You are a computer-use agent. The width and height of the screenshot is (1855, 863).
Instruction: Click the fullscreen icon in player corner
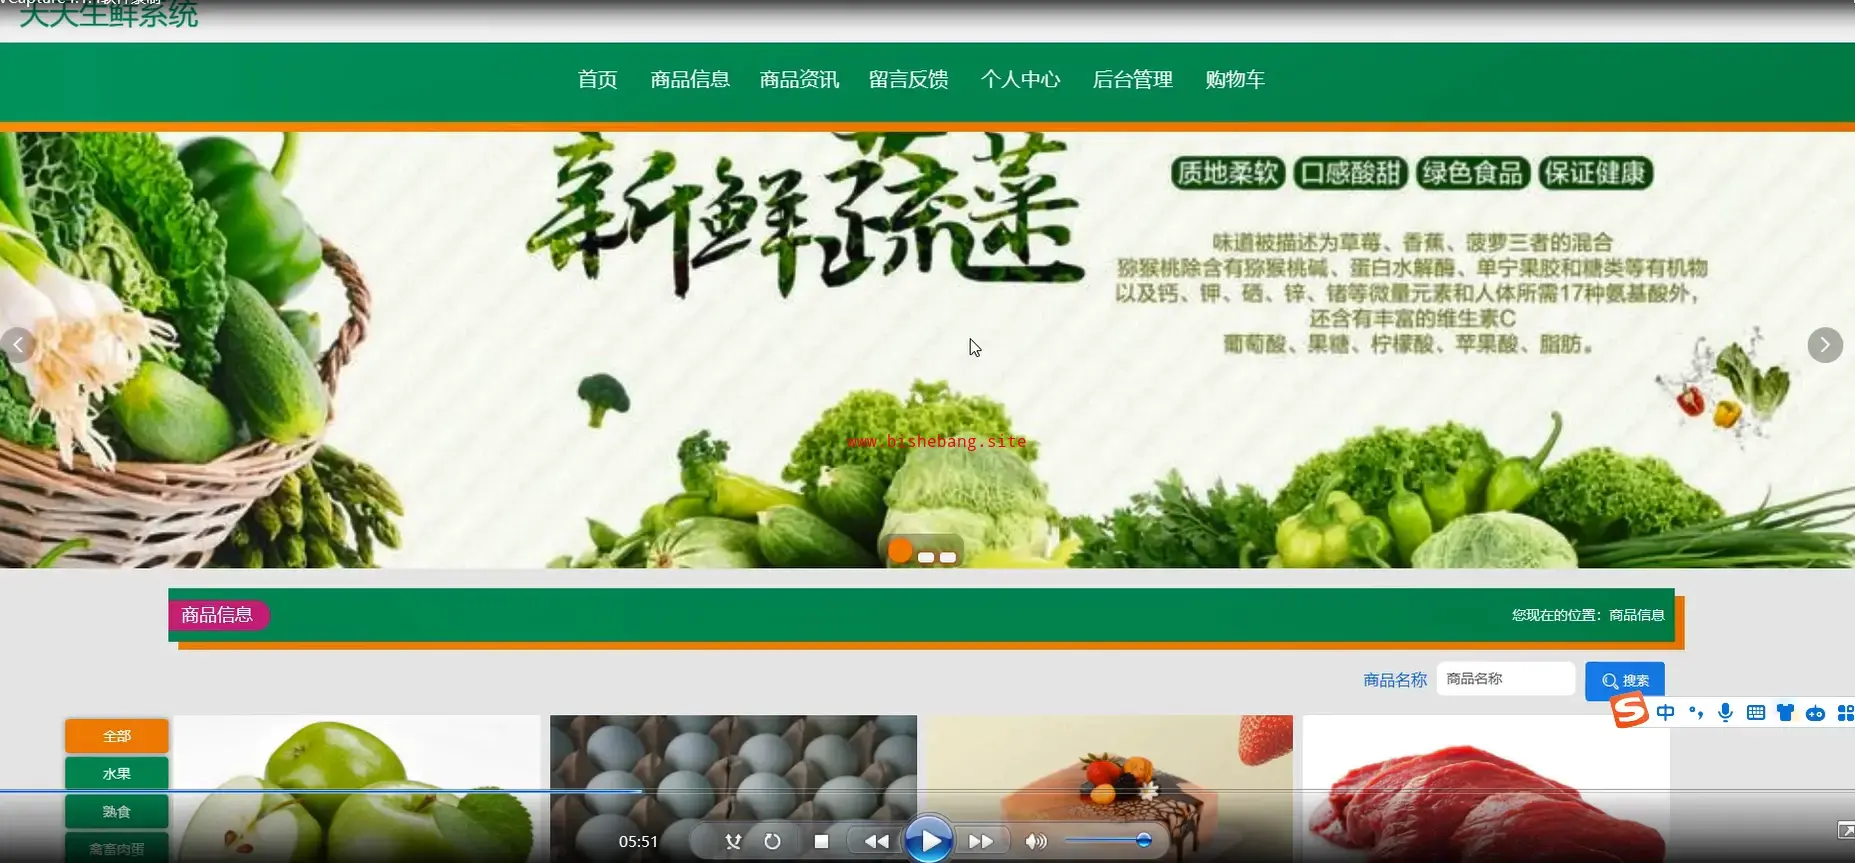pyautogui.click(x=1846, y=830)
